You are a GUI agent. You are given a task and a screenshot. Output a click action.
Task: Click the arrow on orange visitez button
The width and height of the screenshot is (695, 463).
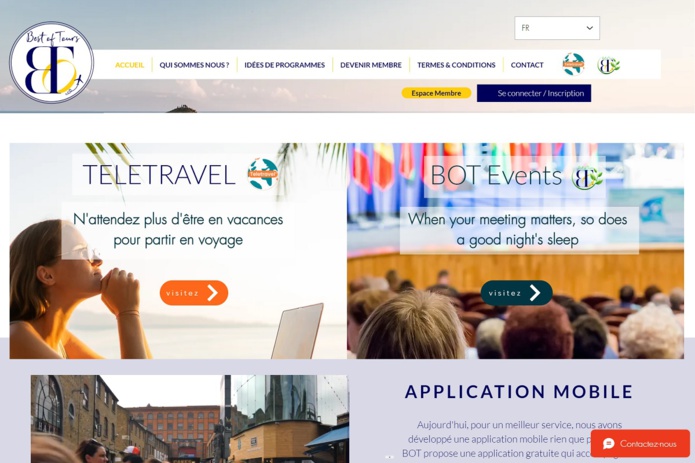[213, 293]
